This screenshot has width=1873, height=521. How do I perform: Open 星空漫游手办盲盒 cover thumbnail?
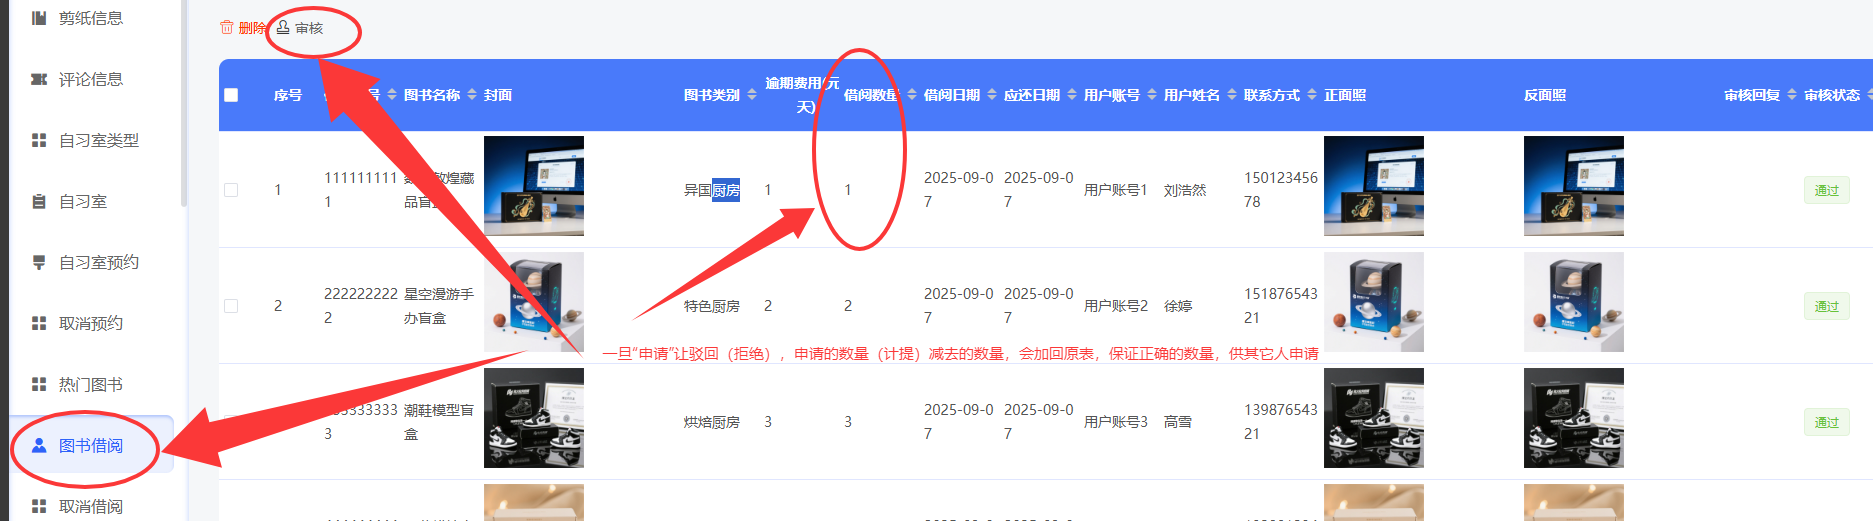pyautogui.click(x=534, y=302)
